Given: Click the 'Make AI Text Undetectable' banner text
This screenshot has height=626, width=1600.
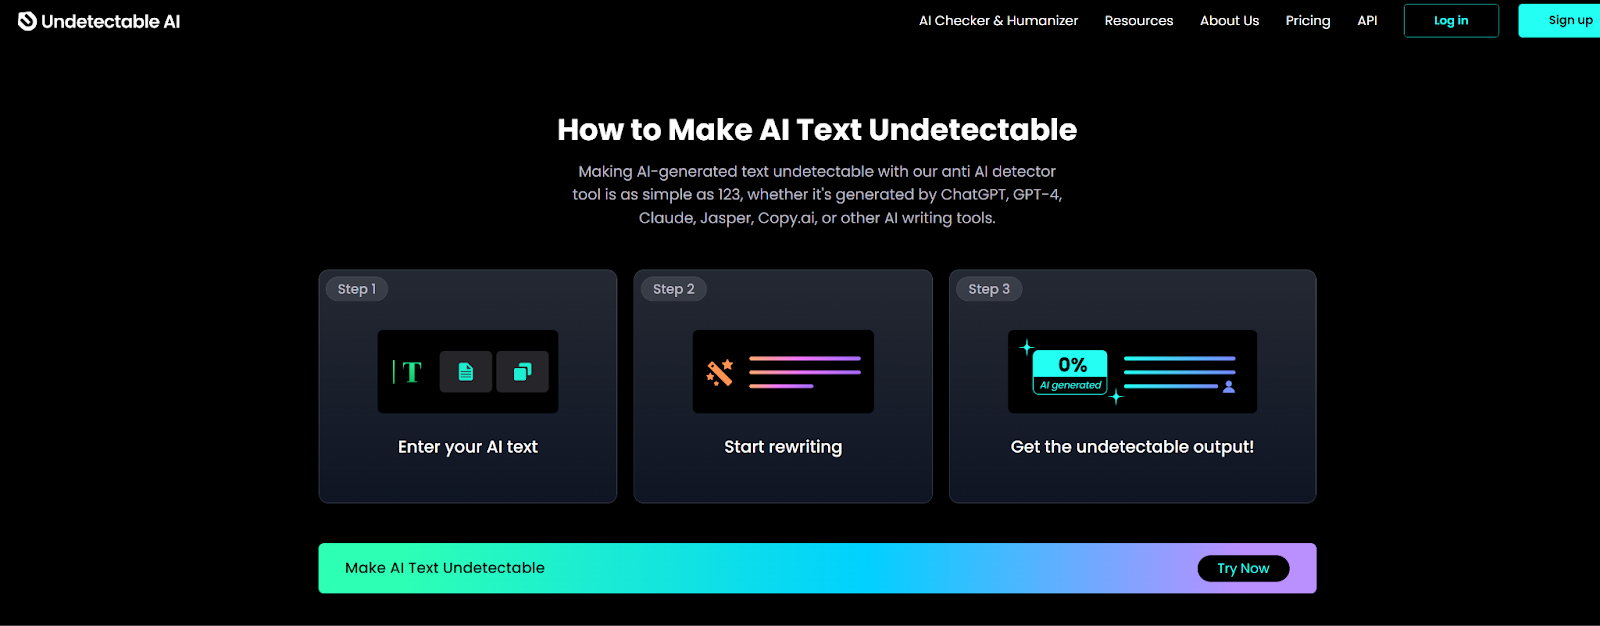Looking at the screenshot, I should (445, 568).
